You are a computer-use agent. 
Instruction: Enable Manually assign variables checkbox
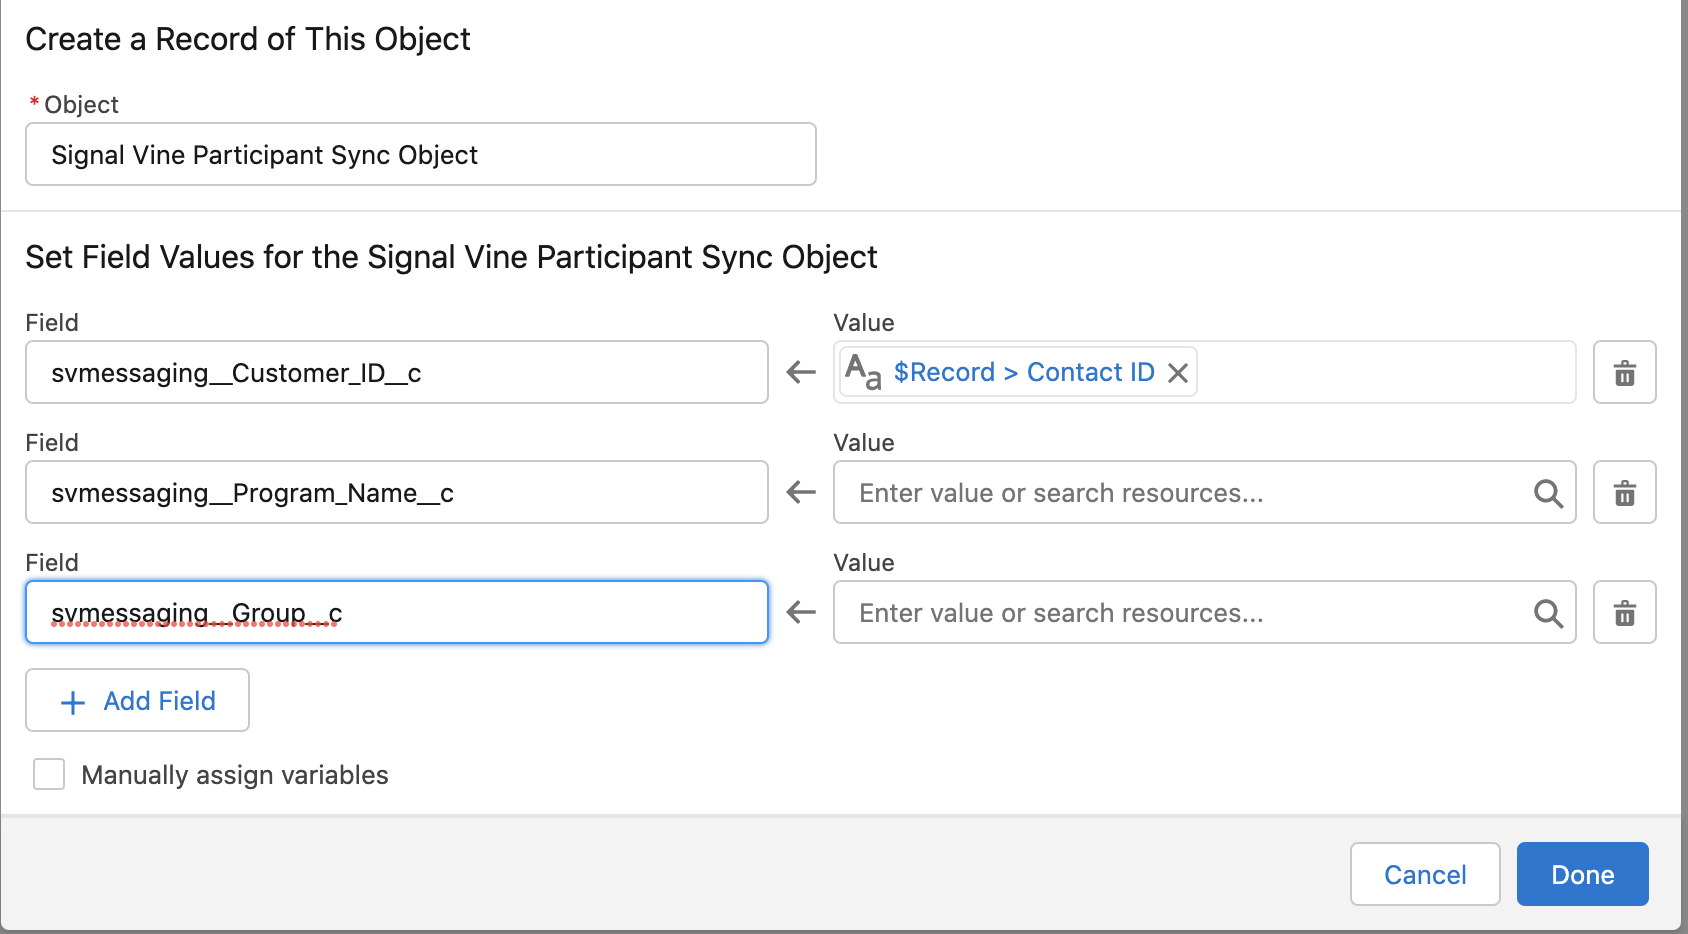pyautogui.click(x=49, y=774)
